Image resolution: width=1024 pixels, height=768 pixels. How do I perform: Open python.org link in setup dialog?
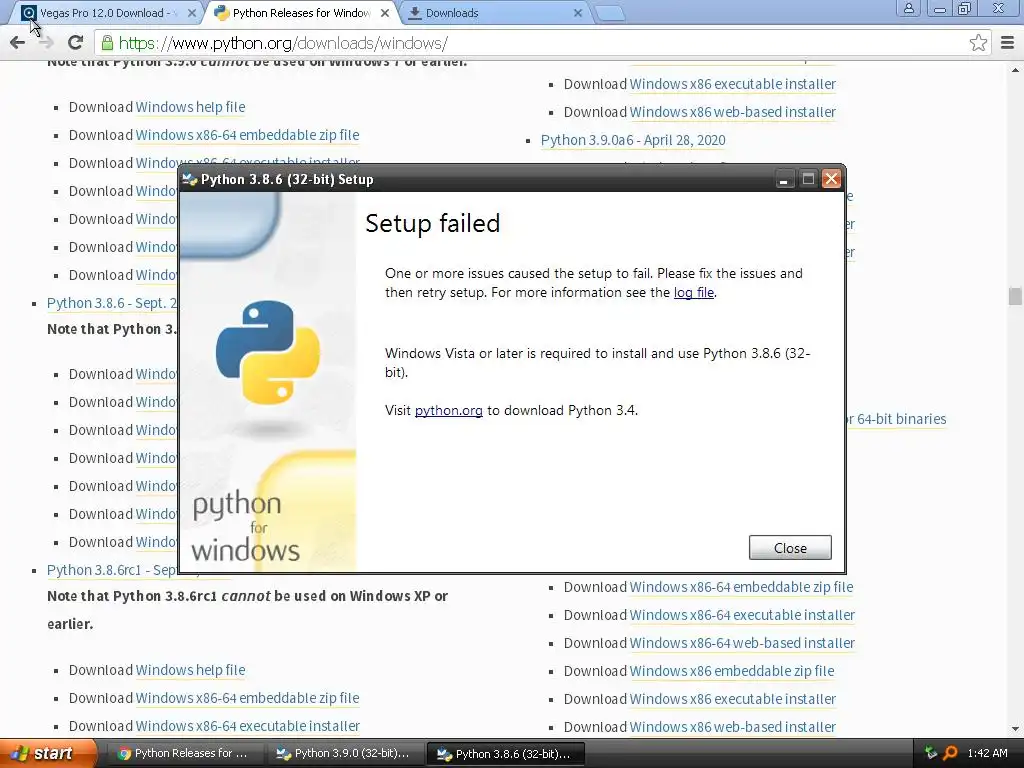click(449, 411)
